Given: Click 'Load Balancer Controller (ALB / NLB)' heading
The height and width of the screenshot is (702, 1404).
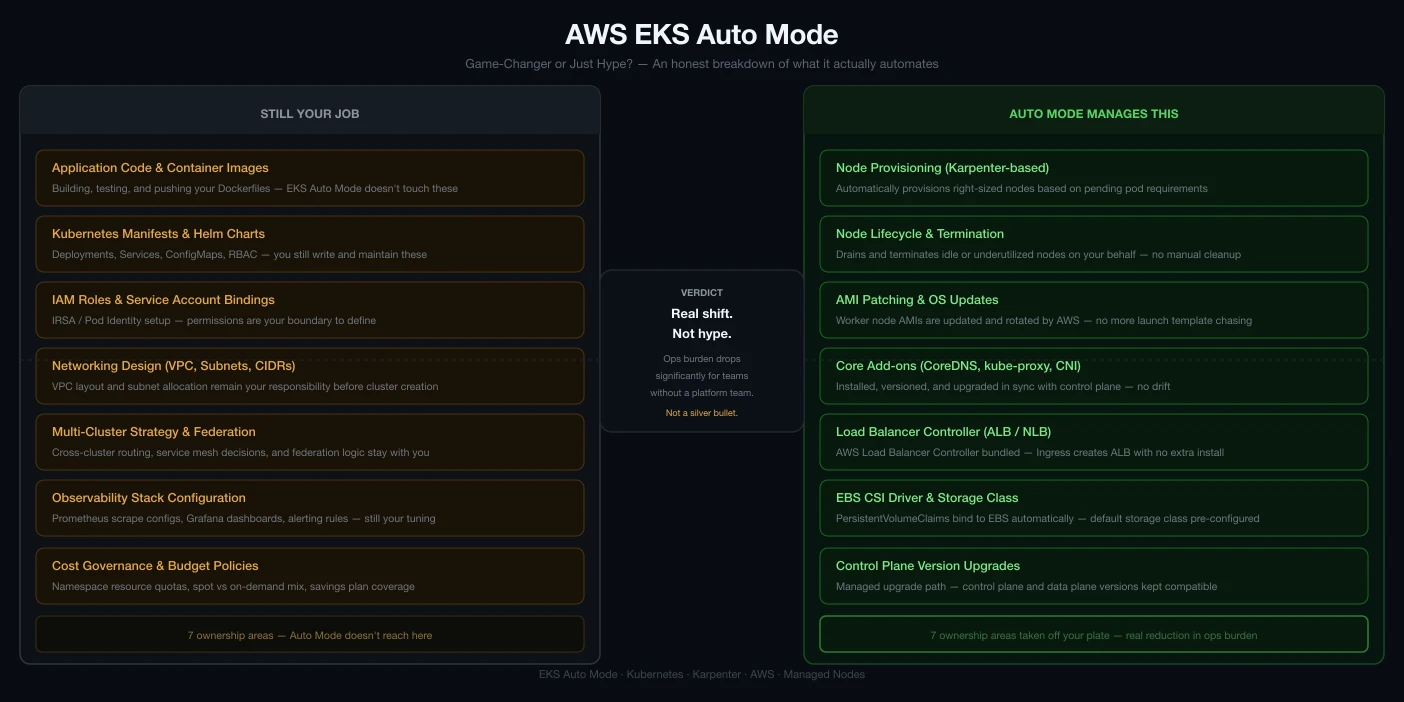Looking at the screenshot, I should click(x=943, y=432).
